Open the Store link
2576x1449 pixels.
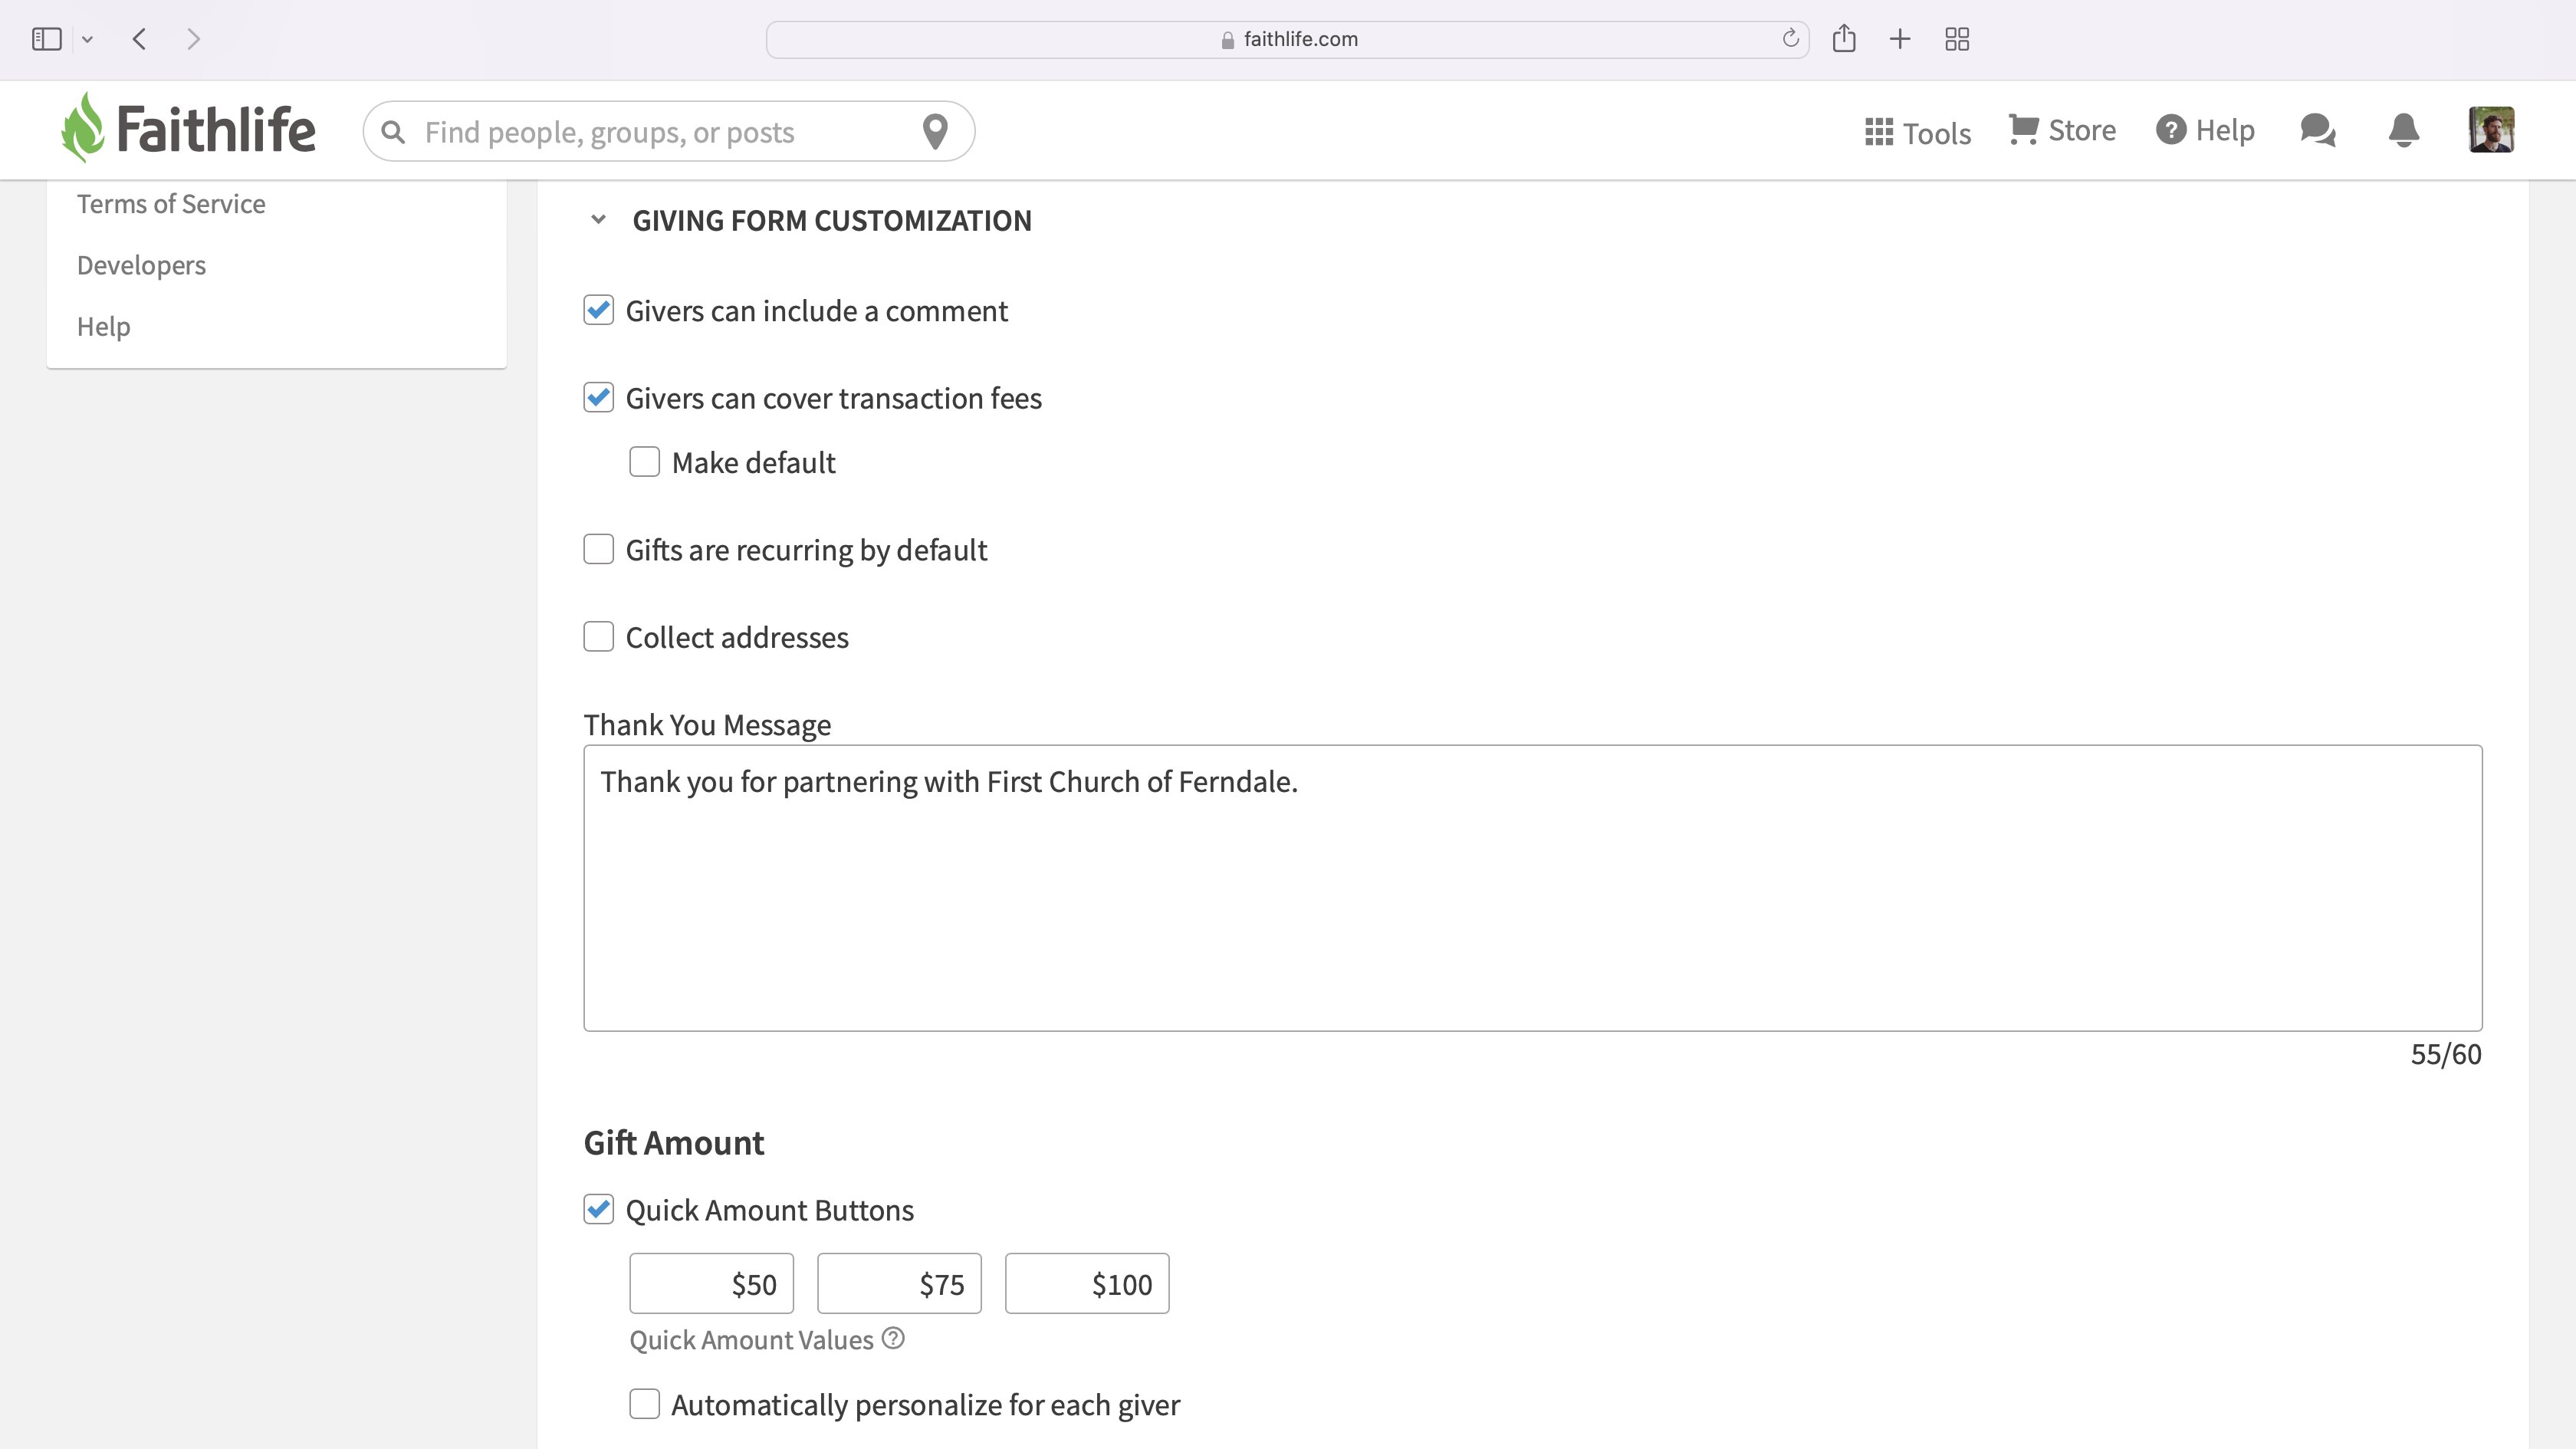[2062, 130]
